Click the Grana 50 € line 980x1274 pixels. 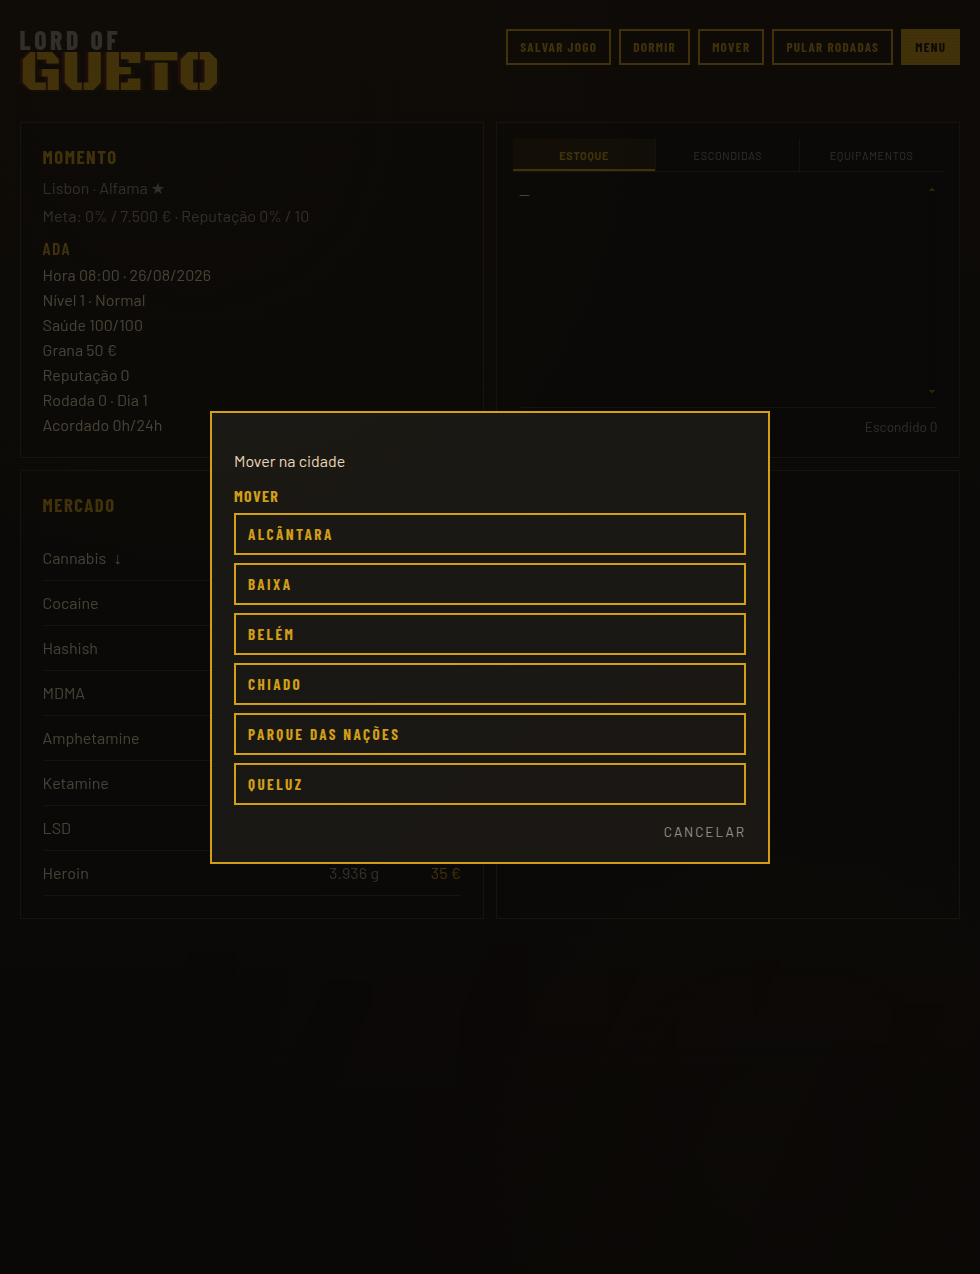[80, 351]
